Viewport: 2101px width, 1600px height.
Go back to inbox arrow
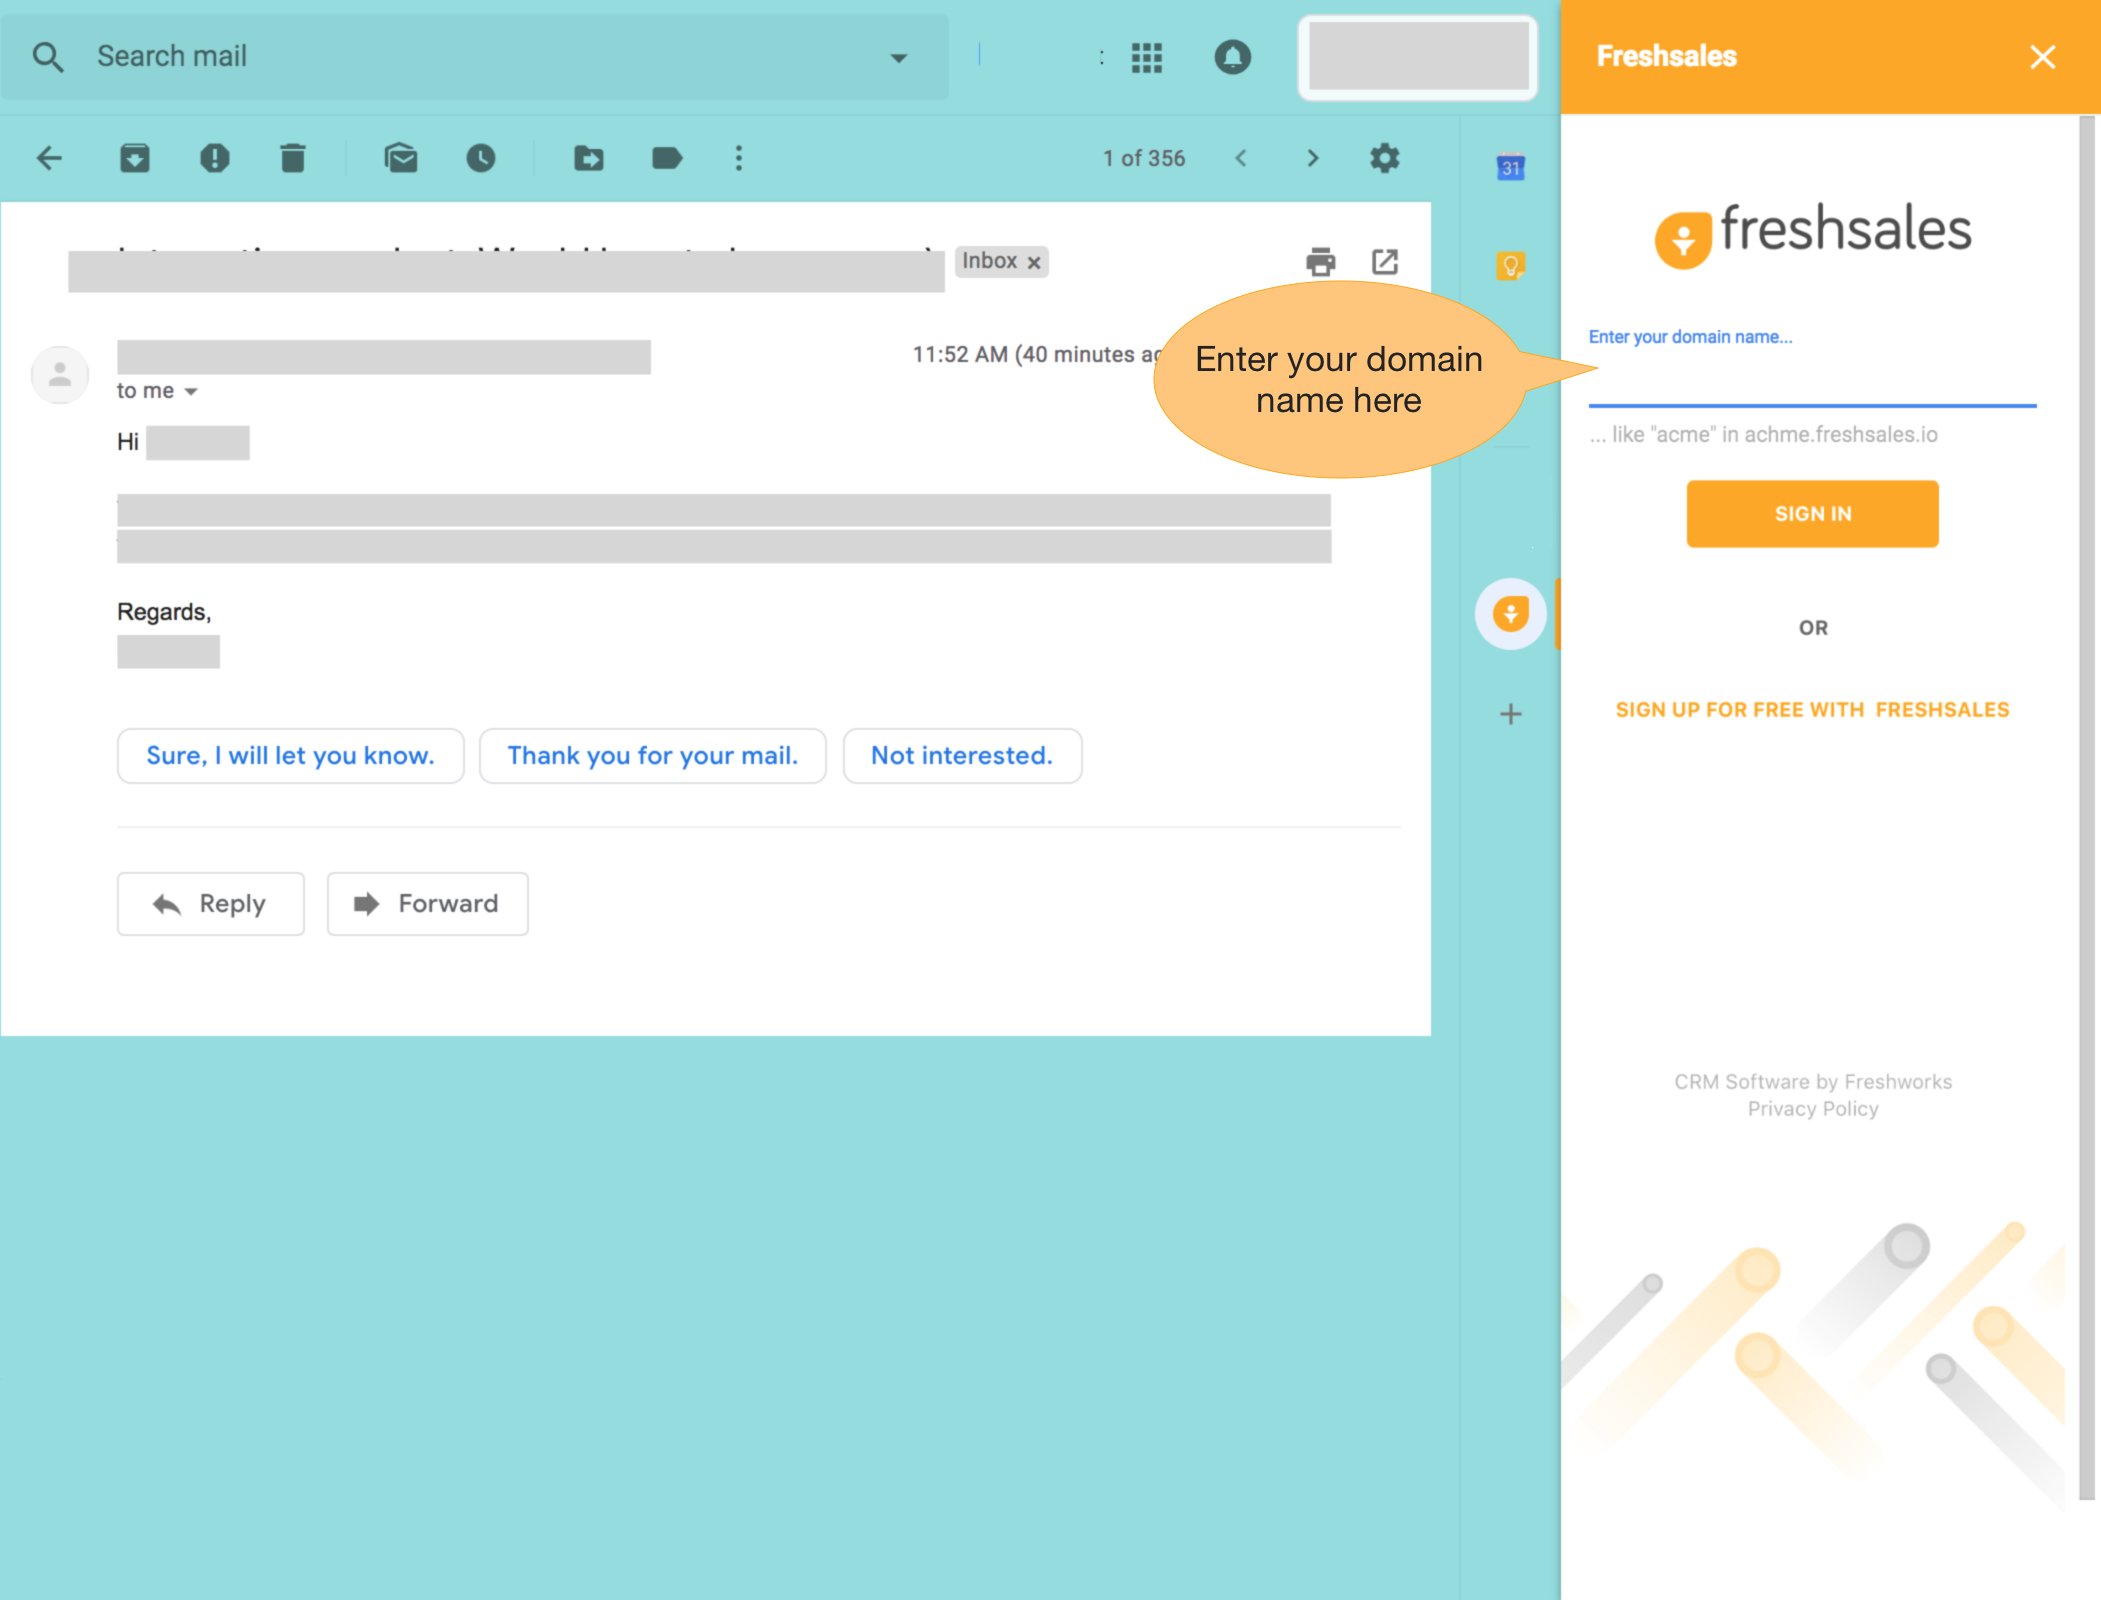point(49,158)
